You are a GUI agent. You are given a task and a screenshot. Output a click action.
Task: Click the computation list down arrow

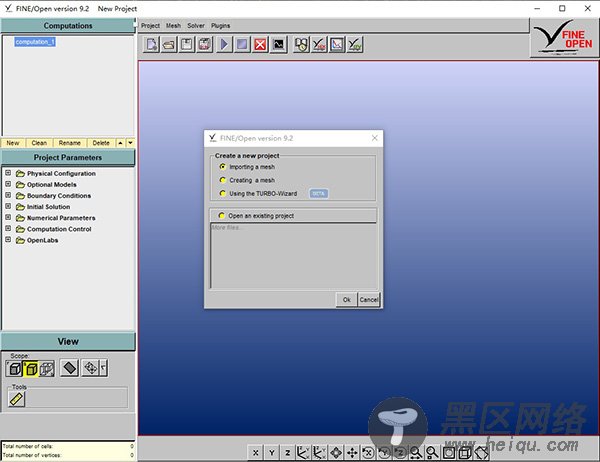130,143
